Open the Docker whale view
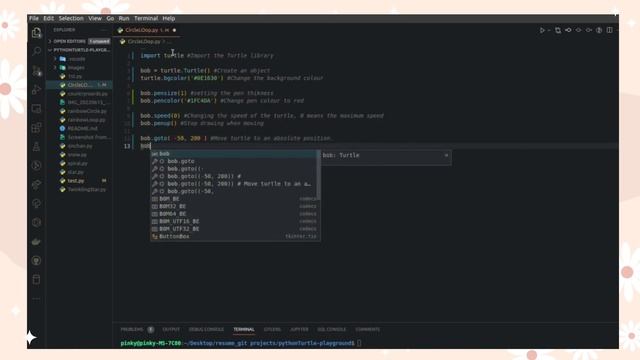 coord(36,242)
